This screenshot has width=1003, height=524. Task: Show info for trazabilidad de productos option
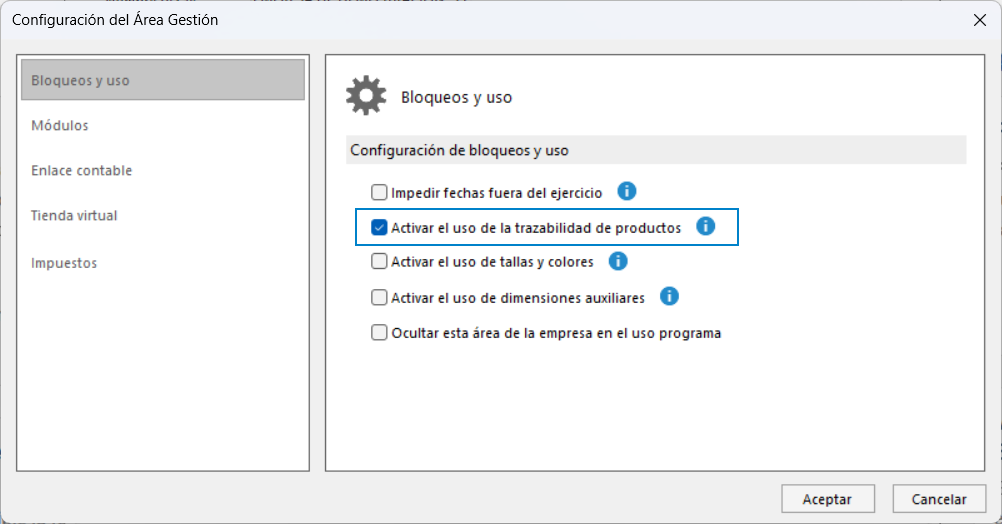(706, 226)
